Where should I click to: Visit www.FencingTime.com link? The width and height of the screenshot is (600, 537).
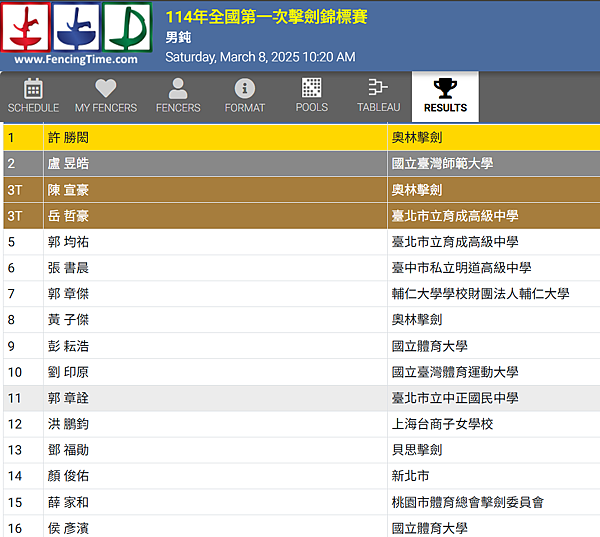click(76, 59)
